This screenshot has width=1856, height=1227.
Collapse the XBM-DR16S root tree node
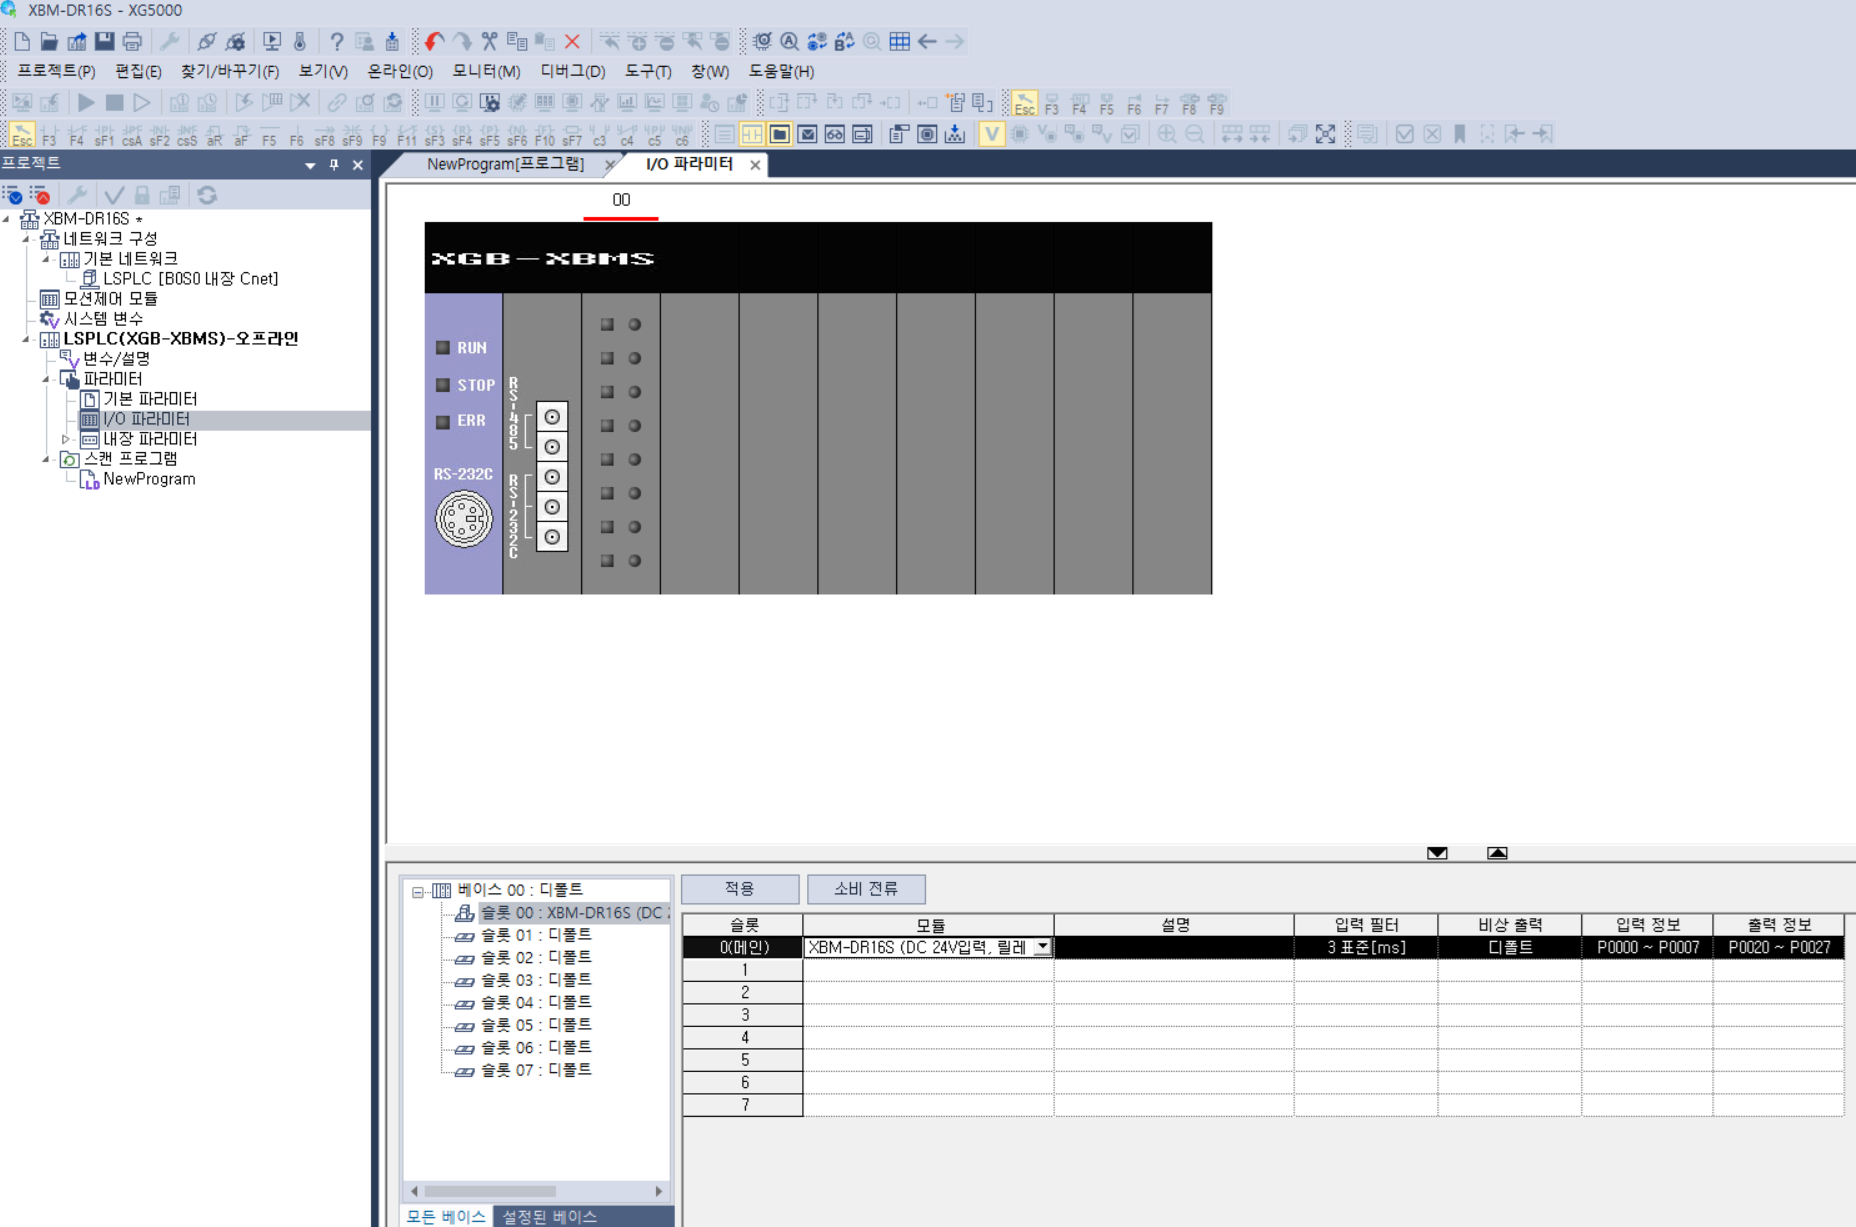coord(8,218)
